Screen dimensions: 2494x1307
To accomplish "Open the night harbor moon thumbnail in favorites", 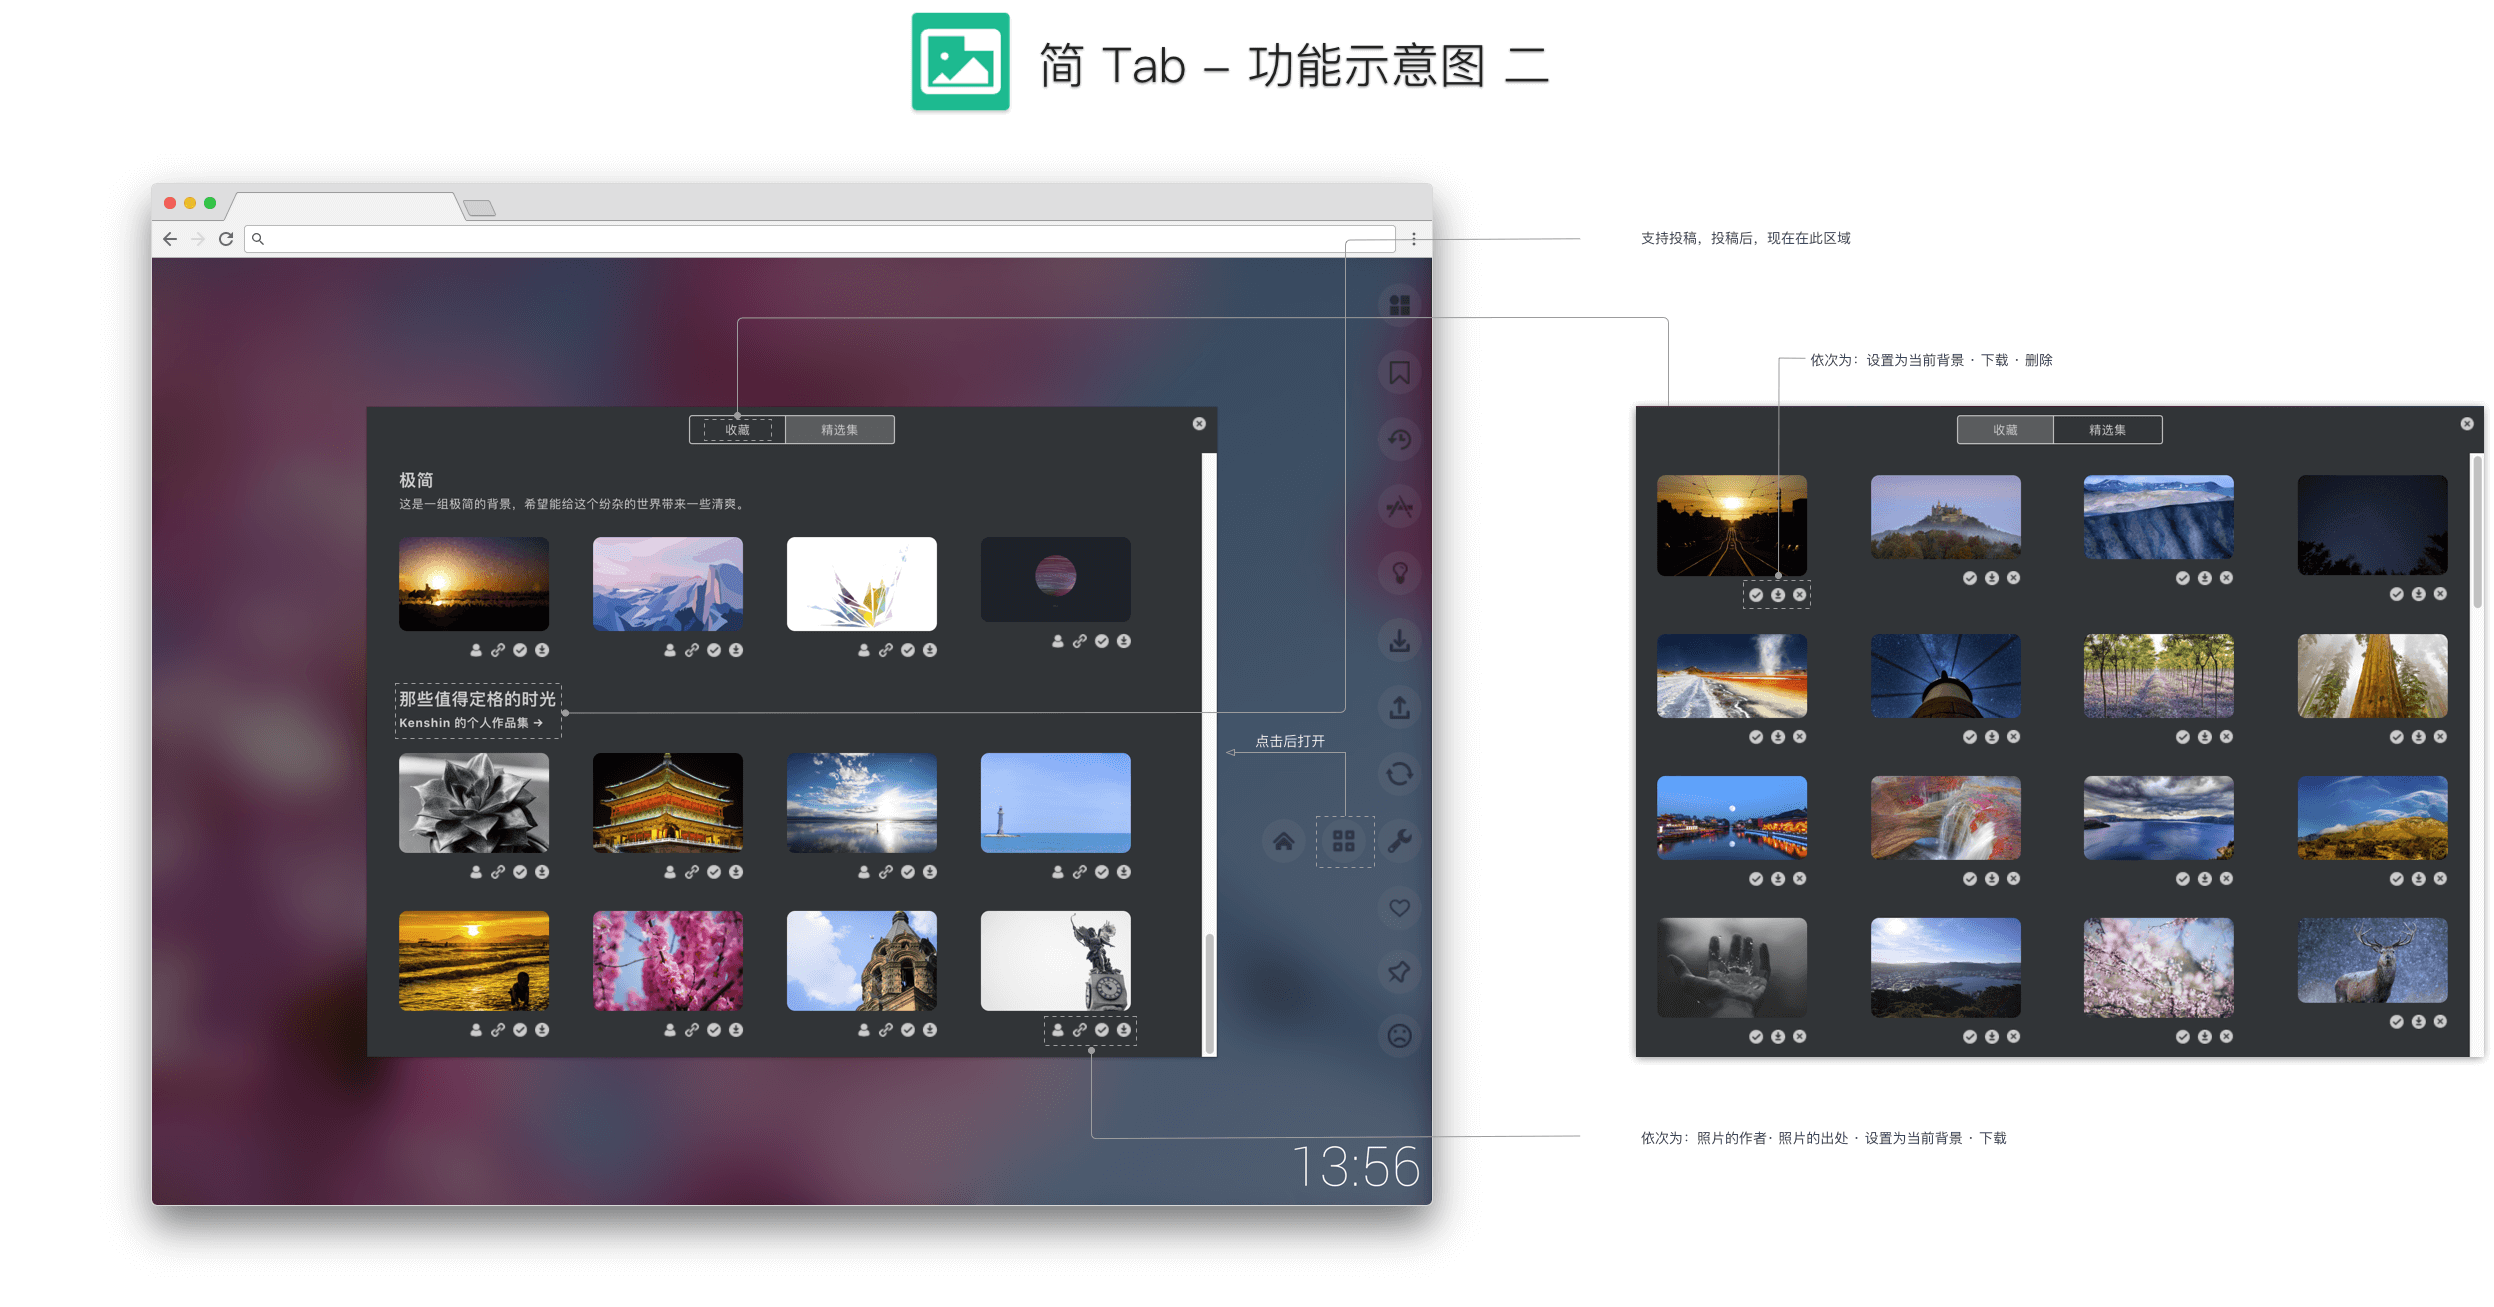I will point(1732,818).
